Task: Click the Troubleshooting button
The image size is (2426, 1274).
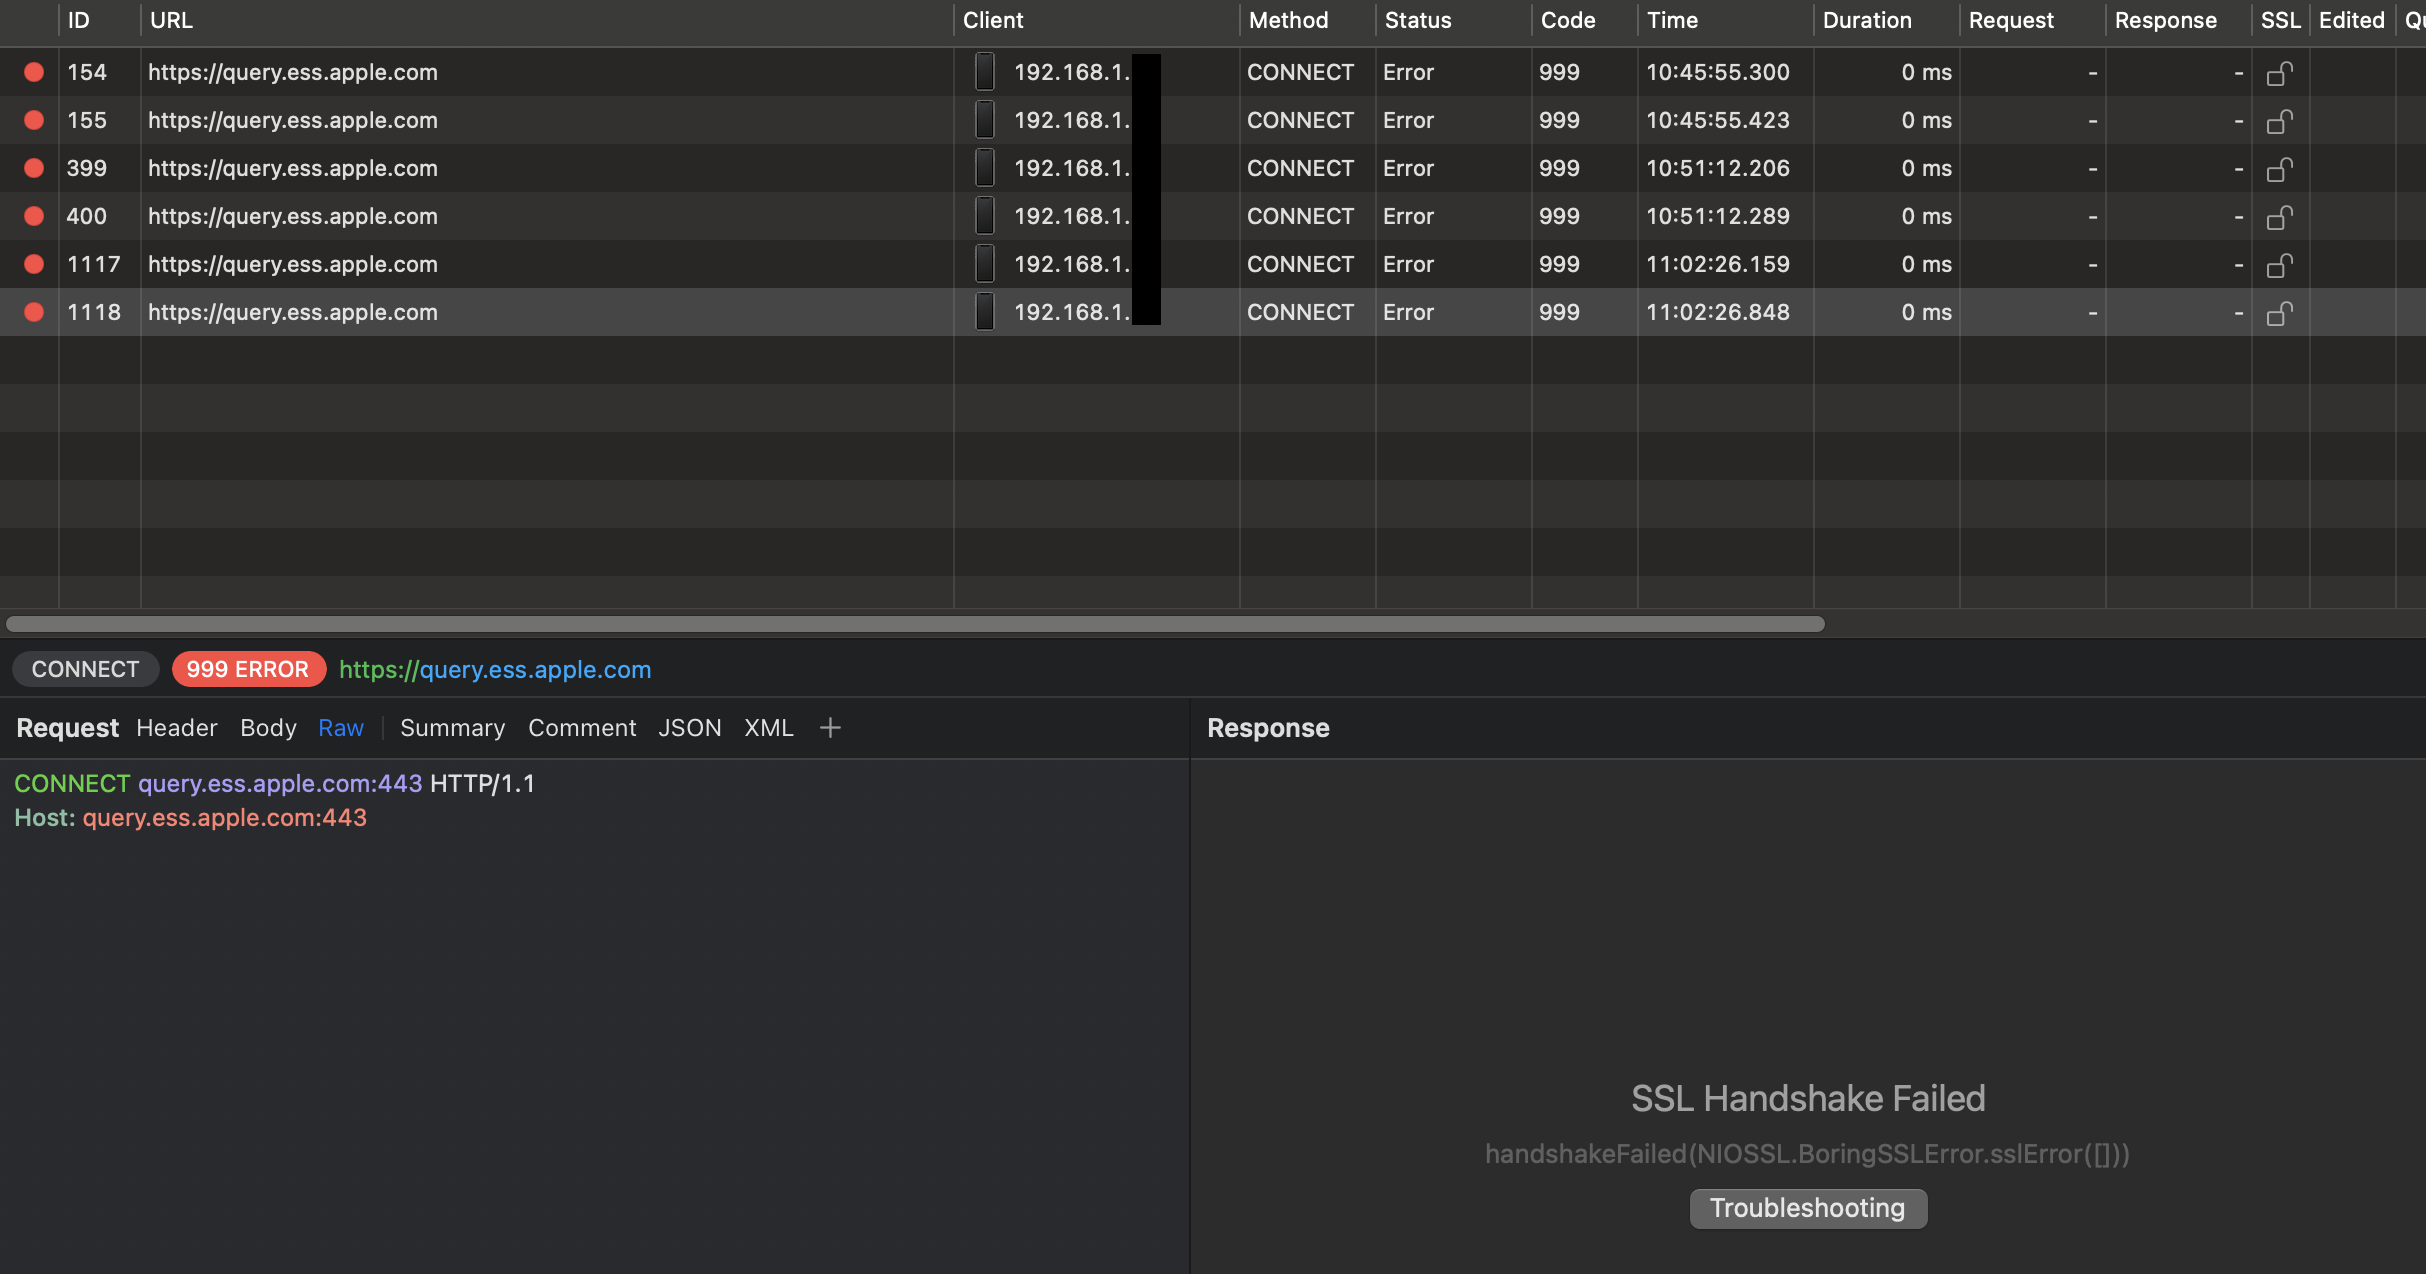Action: point(1806,1208)
